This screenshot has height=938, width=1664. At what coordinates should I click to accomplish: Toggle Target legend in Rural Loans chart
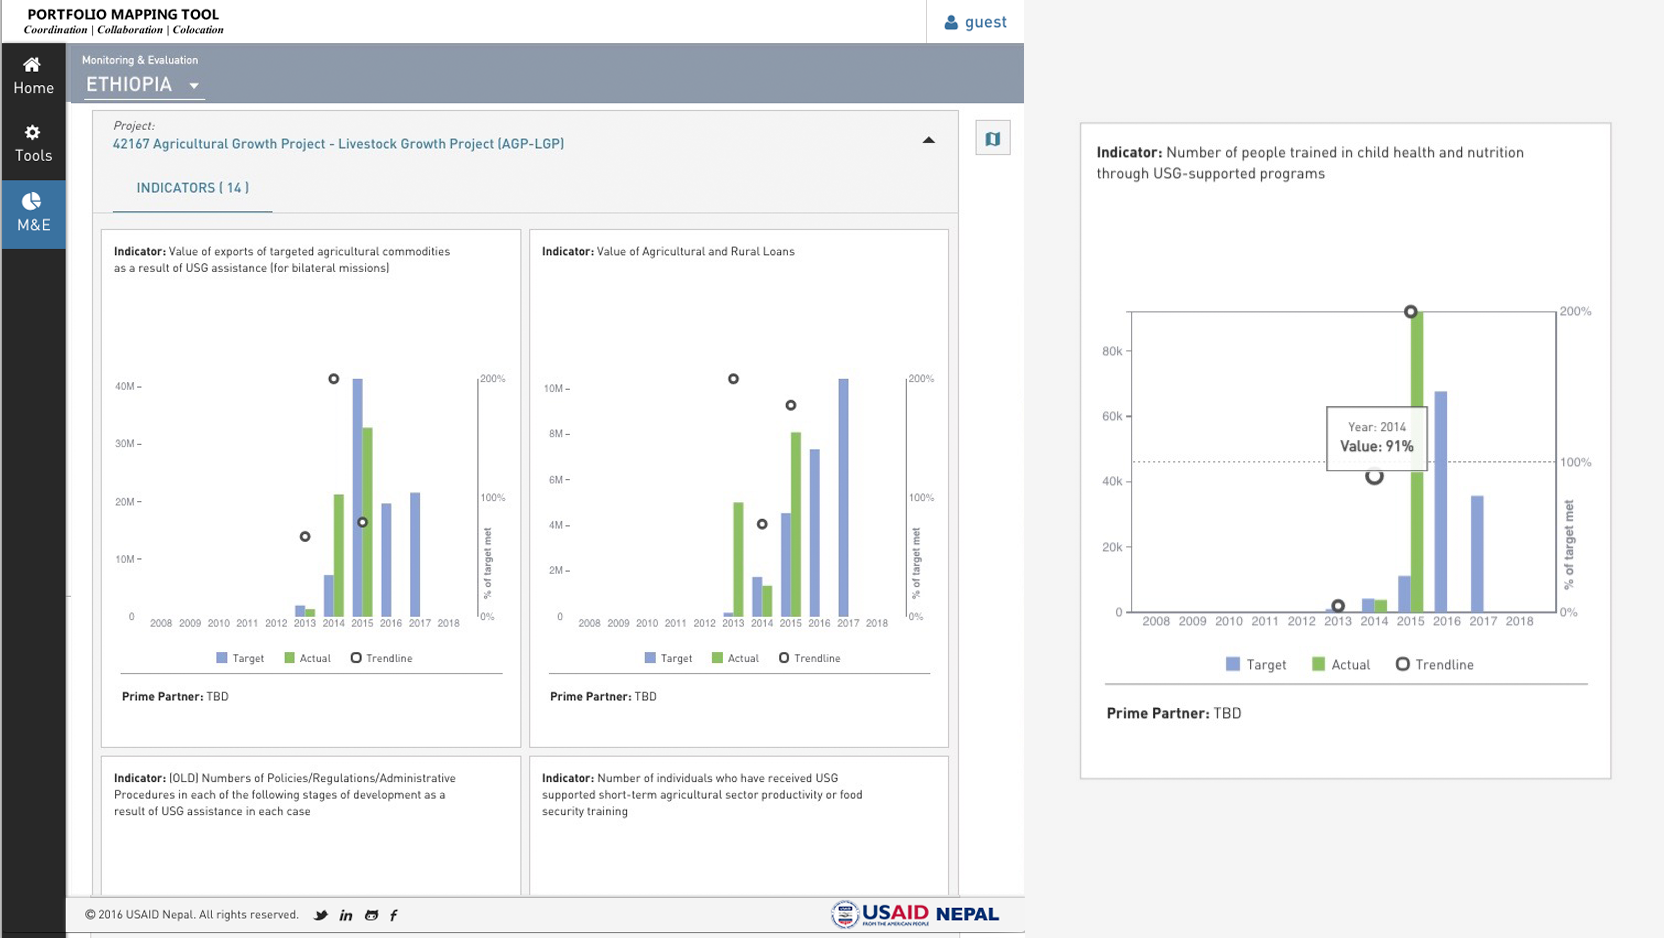(668, 658)
